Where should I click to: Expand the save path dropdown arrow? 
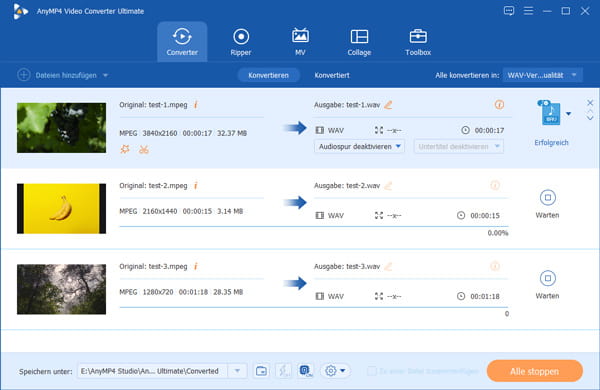coord(237,370)
